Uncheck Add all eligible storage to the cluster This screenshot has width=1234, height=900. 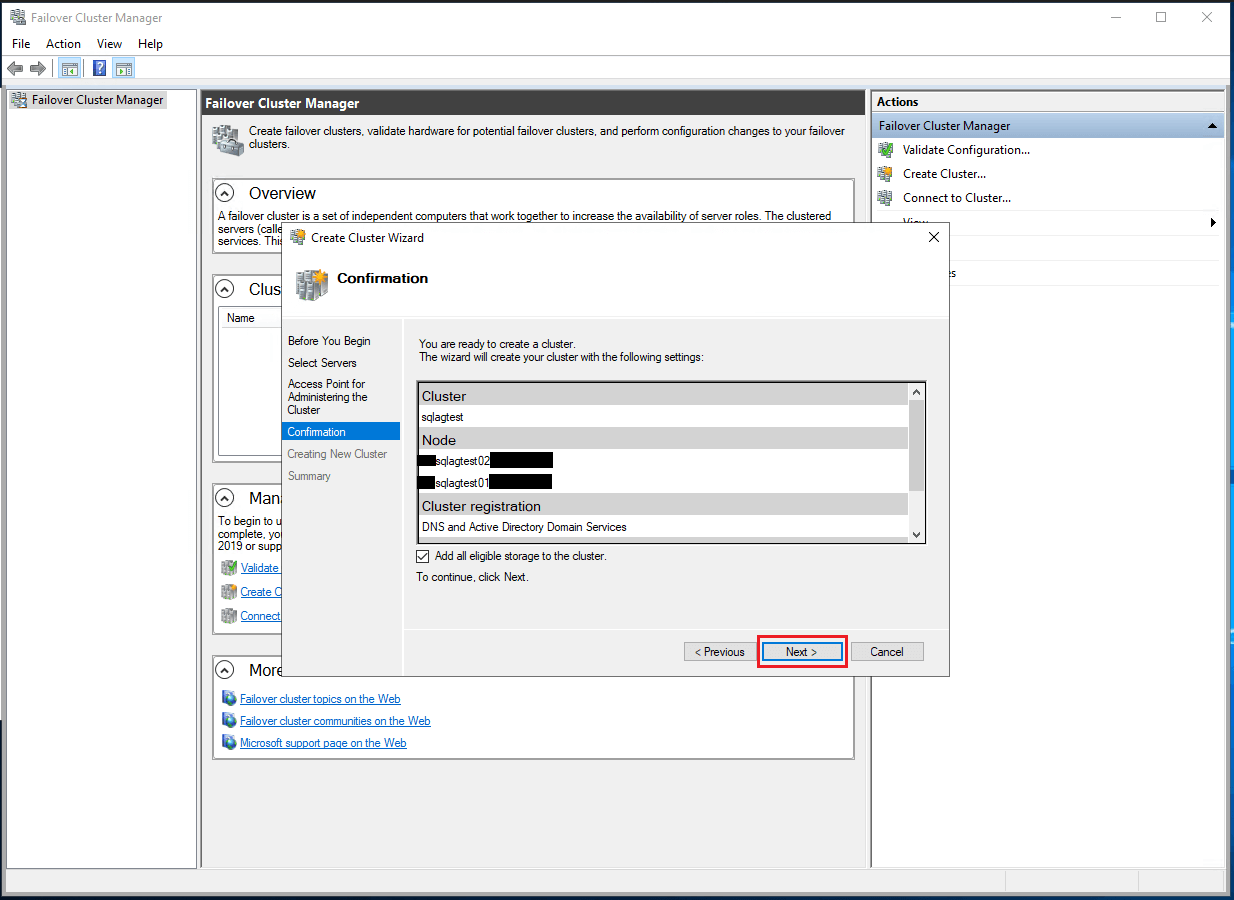coord(422,556)
